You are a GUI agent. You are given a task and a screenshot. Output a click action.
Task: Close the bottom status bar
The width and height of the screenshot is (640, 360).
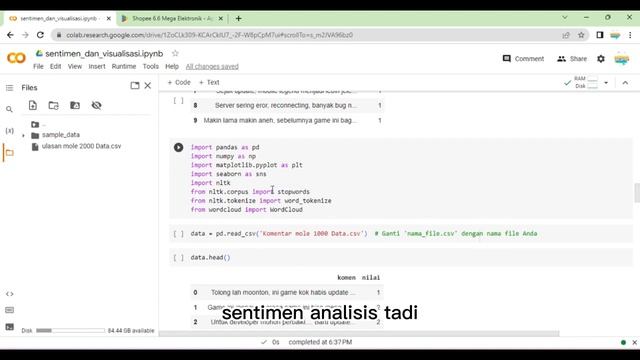634,342
